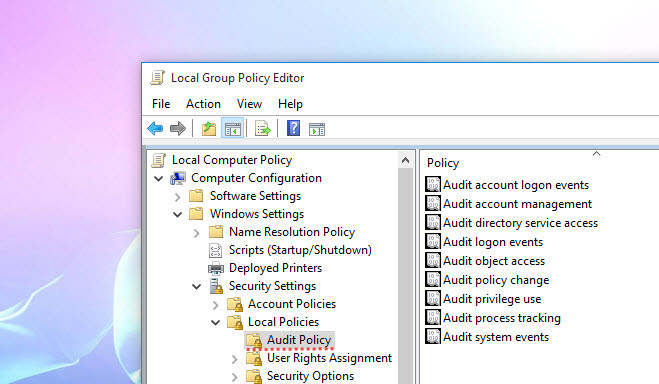Click icon beside Audit object access
This screenshot has width=659, height=384.
point(432,260)
